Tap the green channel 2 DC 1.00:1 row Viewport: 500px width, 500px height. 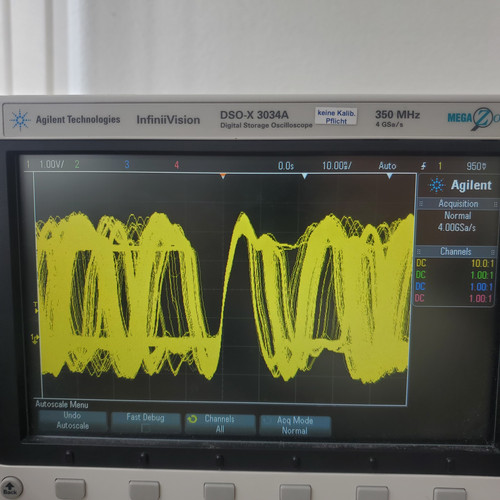(x=454, y=275)
